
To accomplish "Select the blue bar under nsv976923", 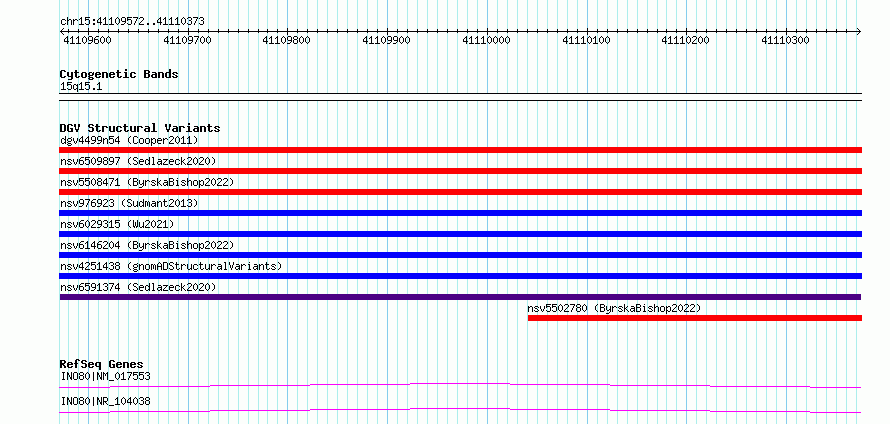I will pos(461,213).
